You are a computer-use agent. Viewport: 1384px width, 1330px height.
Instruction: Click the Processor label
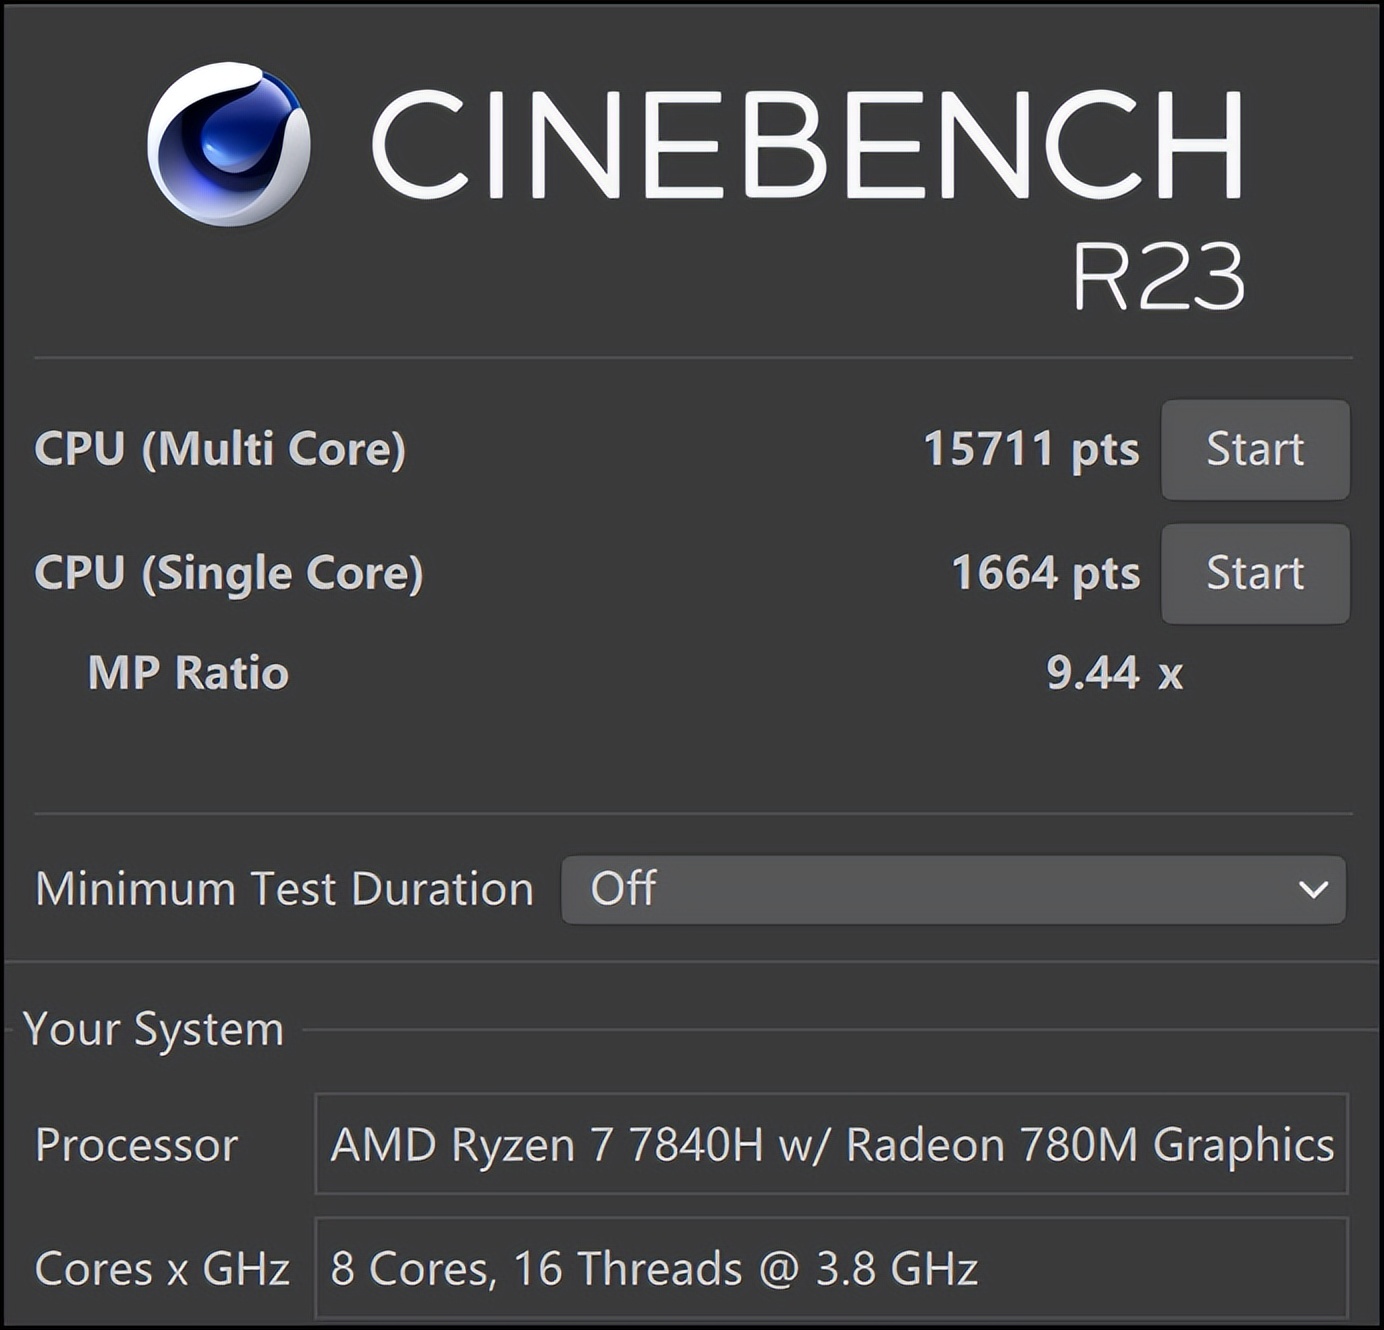(x=136, y=1145)
